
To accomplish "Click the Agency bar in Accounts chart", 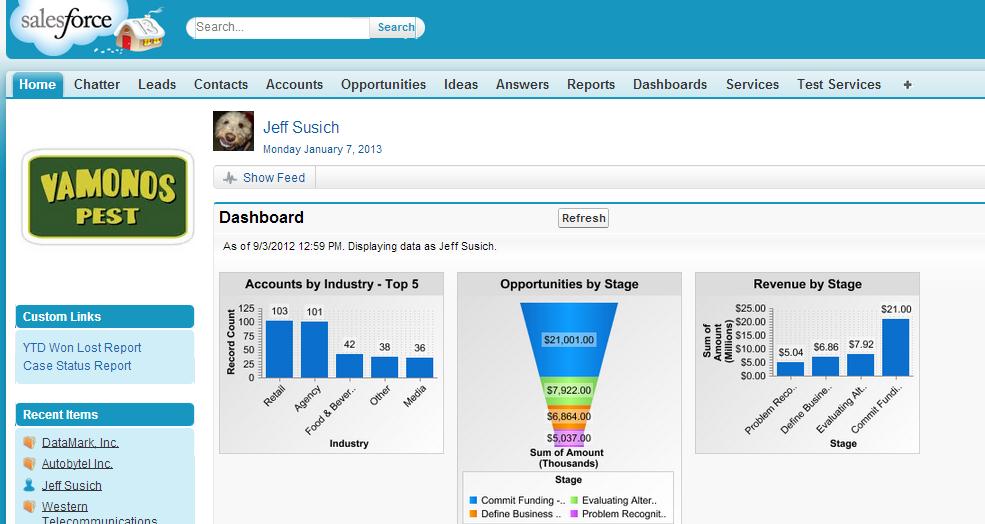I will coord(314,349).
